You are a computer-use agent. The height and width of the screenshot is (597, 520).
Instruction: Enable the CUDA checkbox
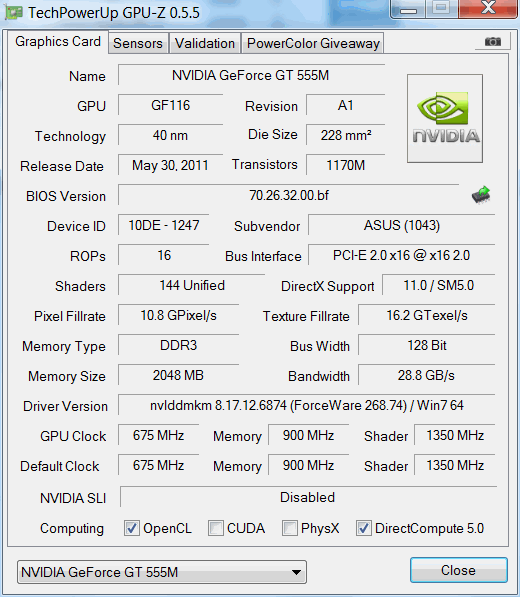pos(215,528)
